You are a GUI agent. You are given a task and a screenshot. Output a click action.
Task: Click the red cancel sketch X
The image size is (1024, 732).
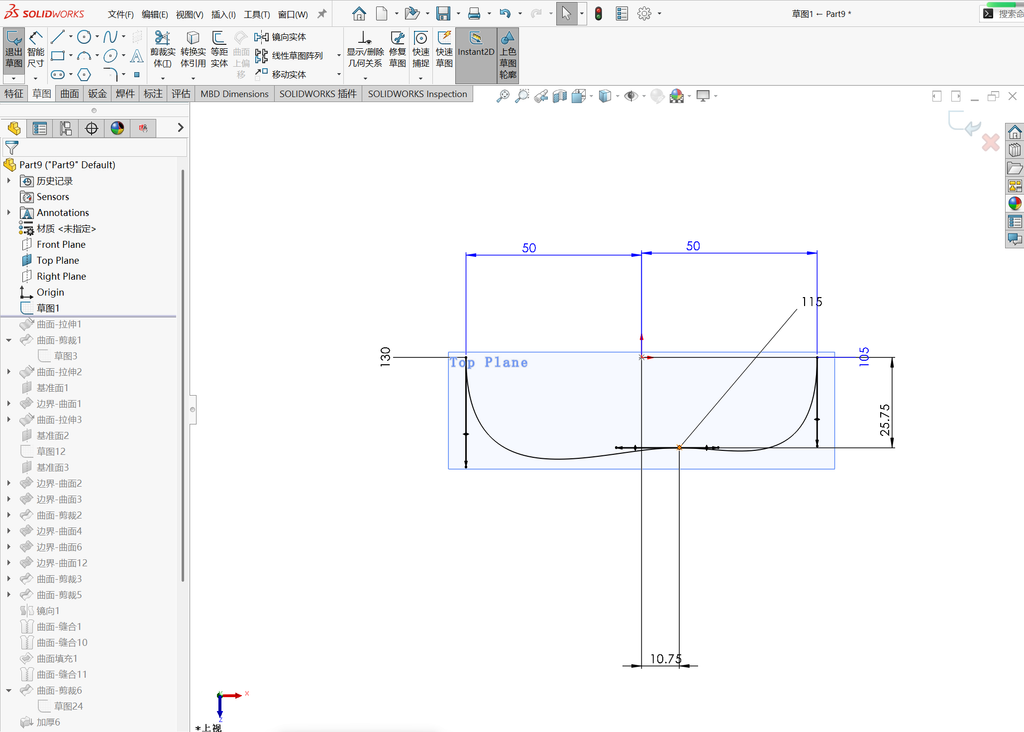tap(990, 142)
